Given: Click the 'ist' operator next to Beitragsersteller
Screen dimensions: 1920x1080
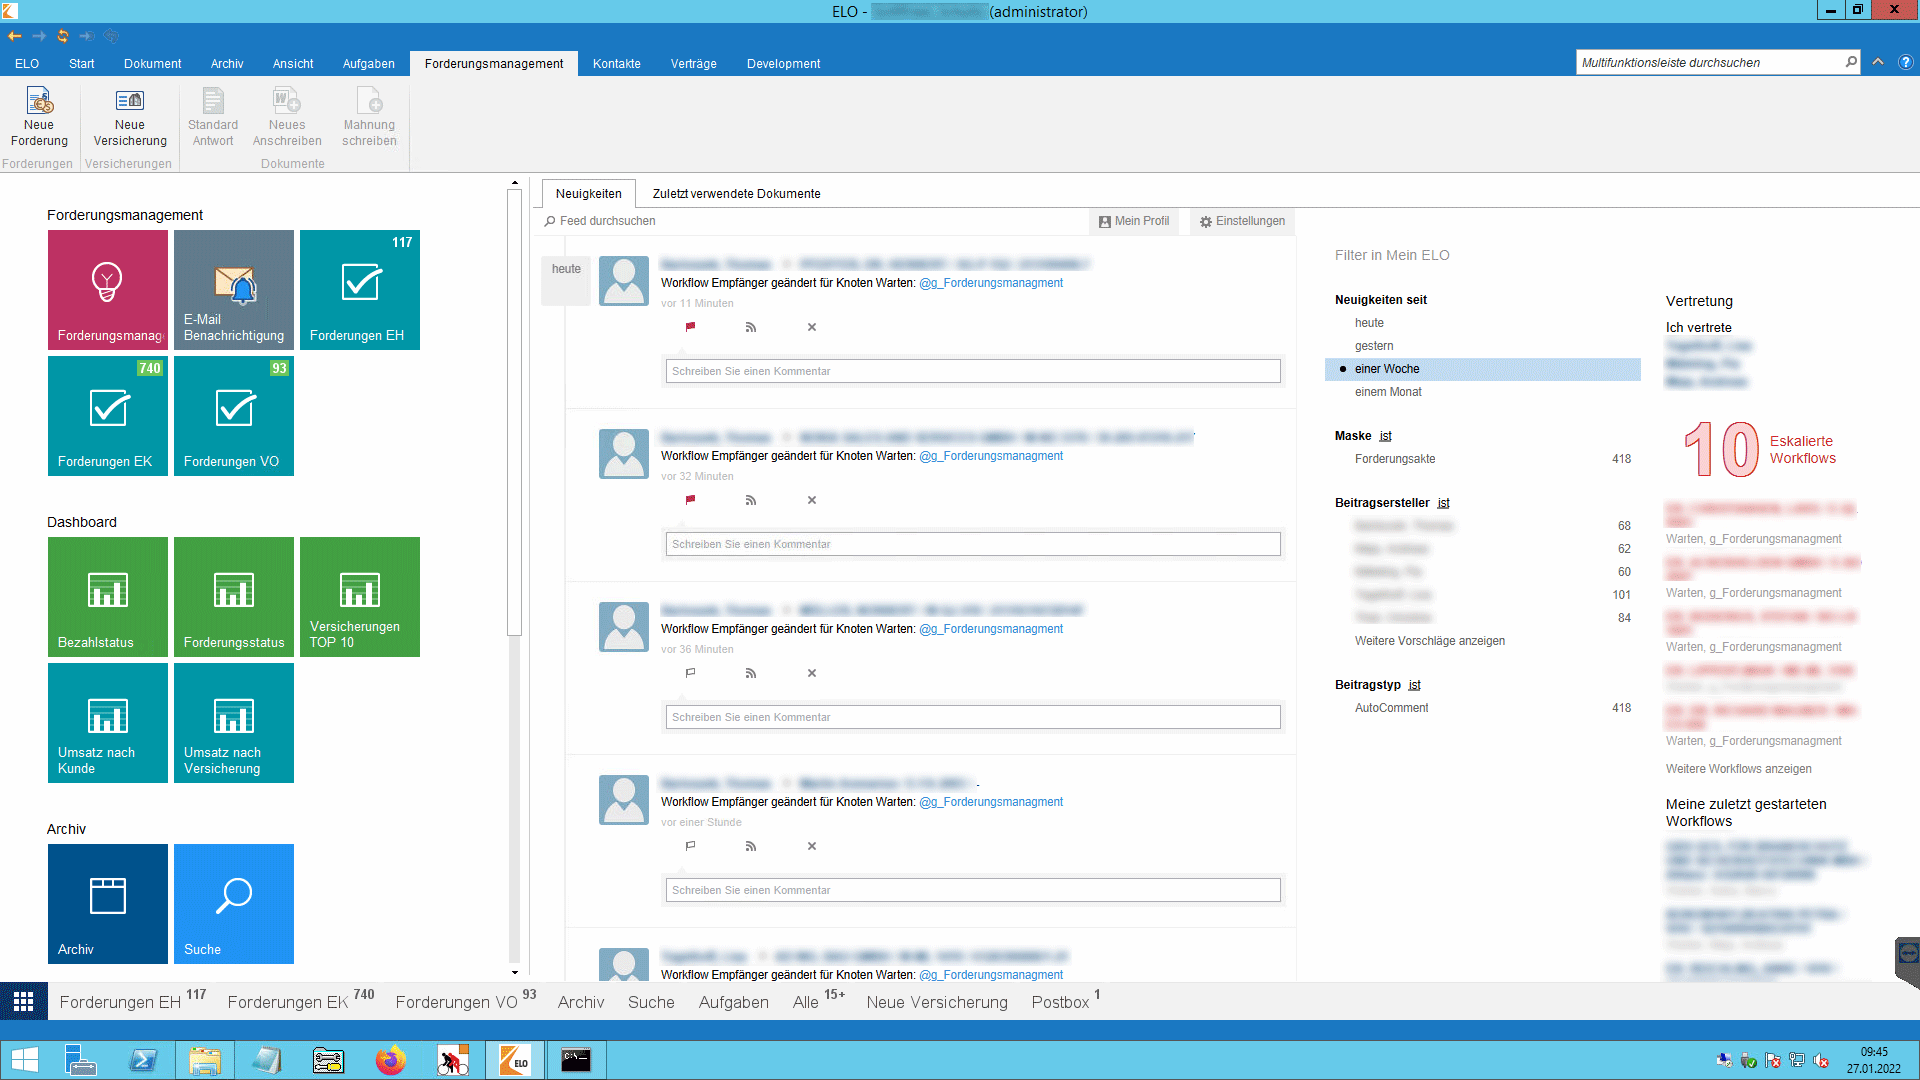Looking at the screenshot, I should 1443,503.
